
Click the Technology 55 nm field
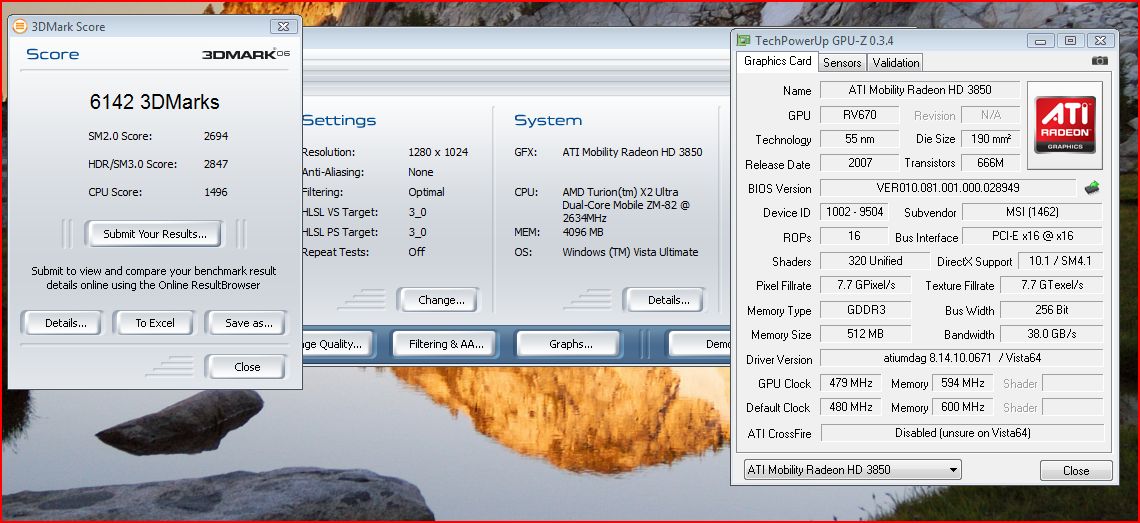pos(859,139)
